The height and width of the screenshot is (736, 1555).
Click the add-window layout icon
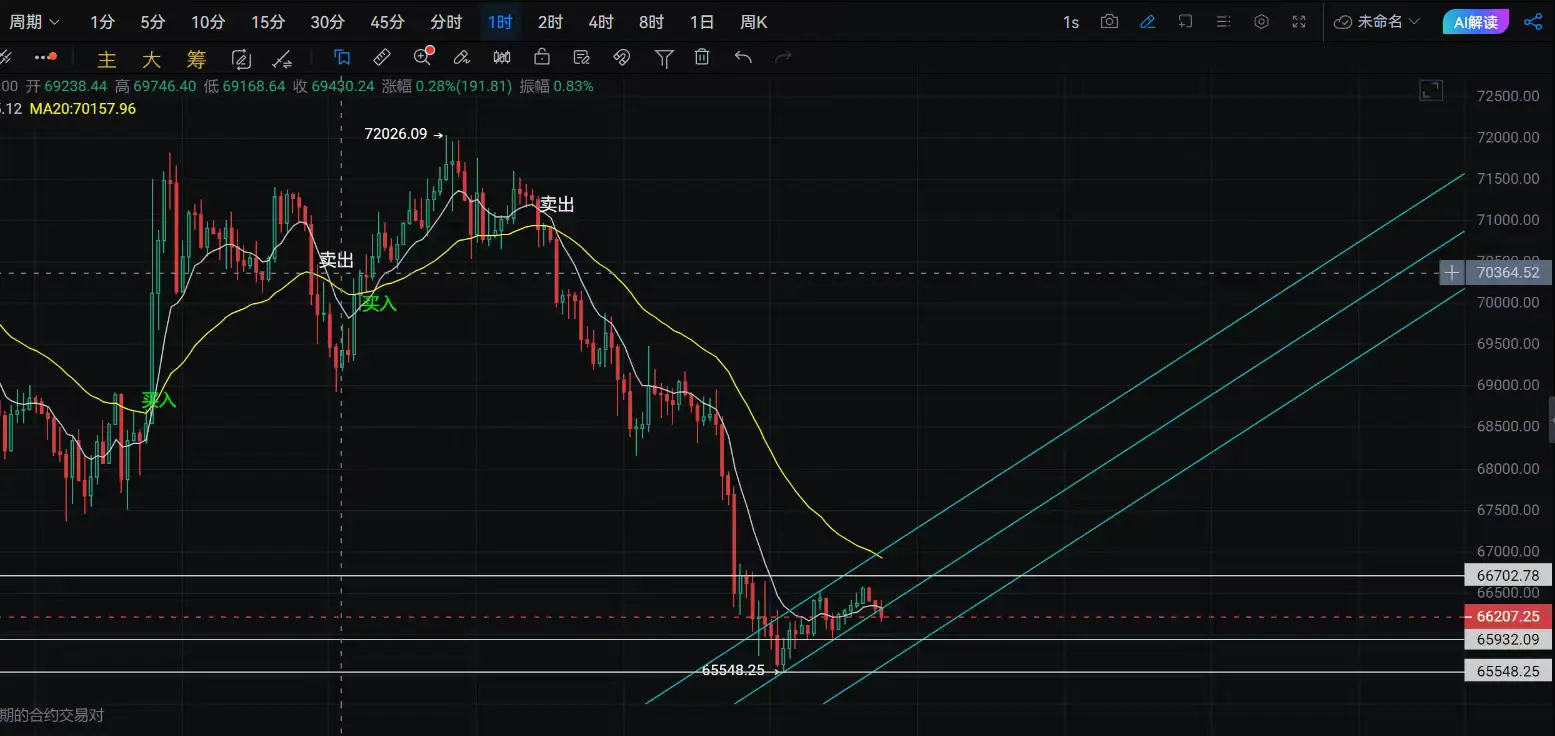[x=1185, y=22]
